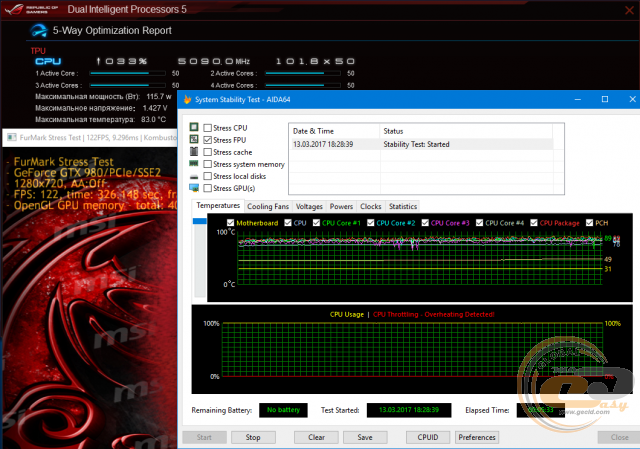Click the Stability Test: Started log row
Viewport: 640px width, 449px height.
(422, 144)
